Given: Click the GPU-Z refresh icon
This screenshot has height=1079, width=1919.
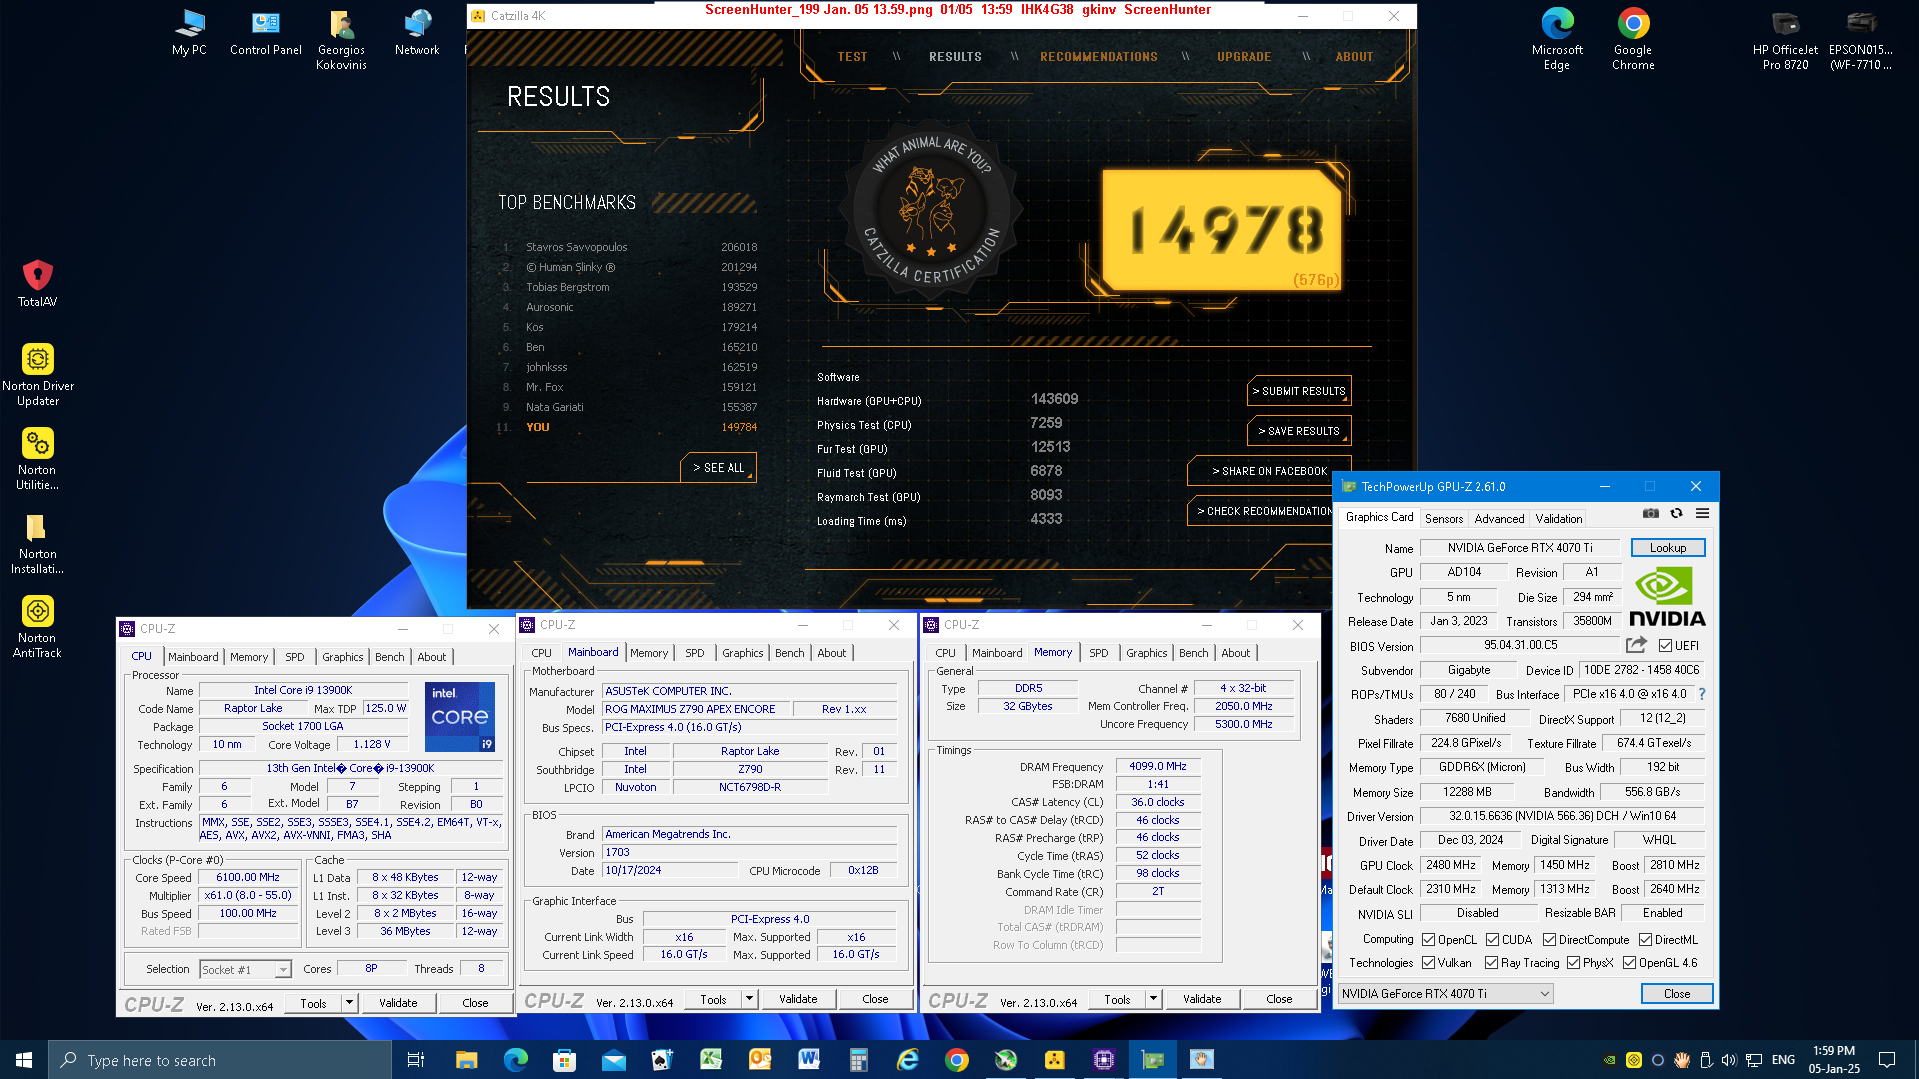Looking at the screenshot, I should coord(1677,513).
